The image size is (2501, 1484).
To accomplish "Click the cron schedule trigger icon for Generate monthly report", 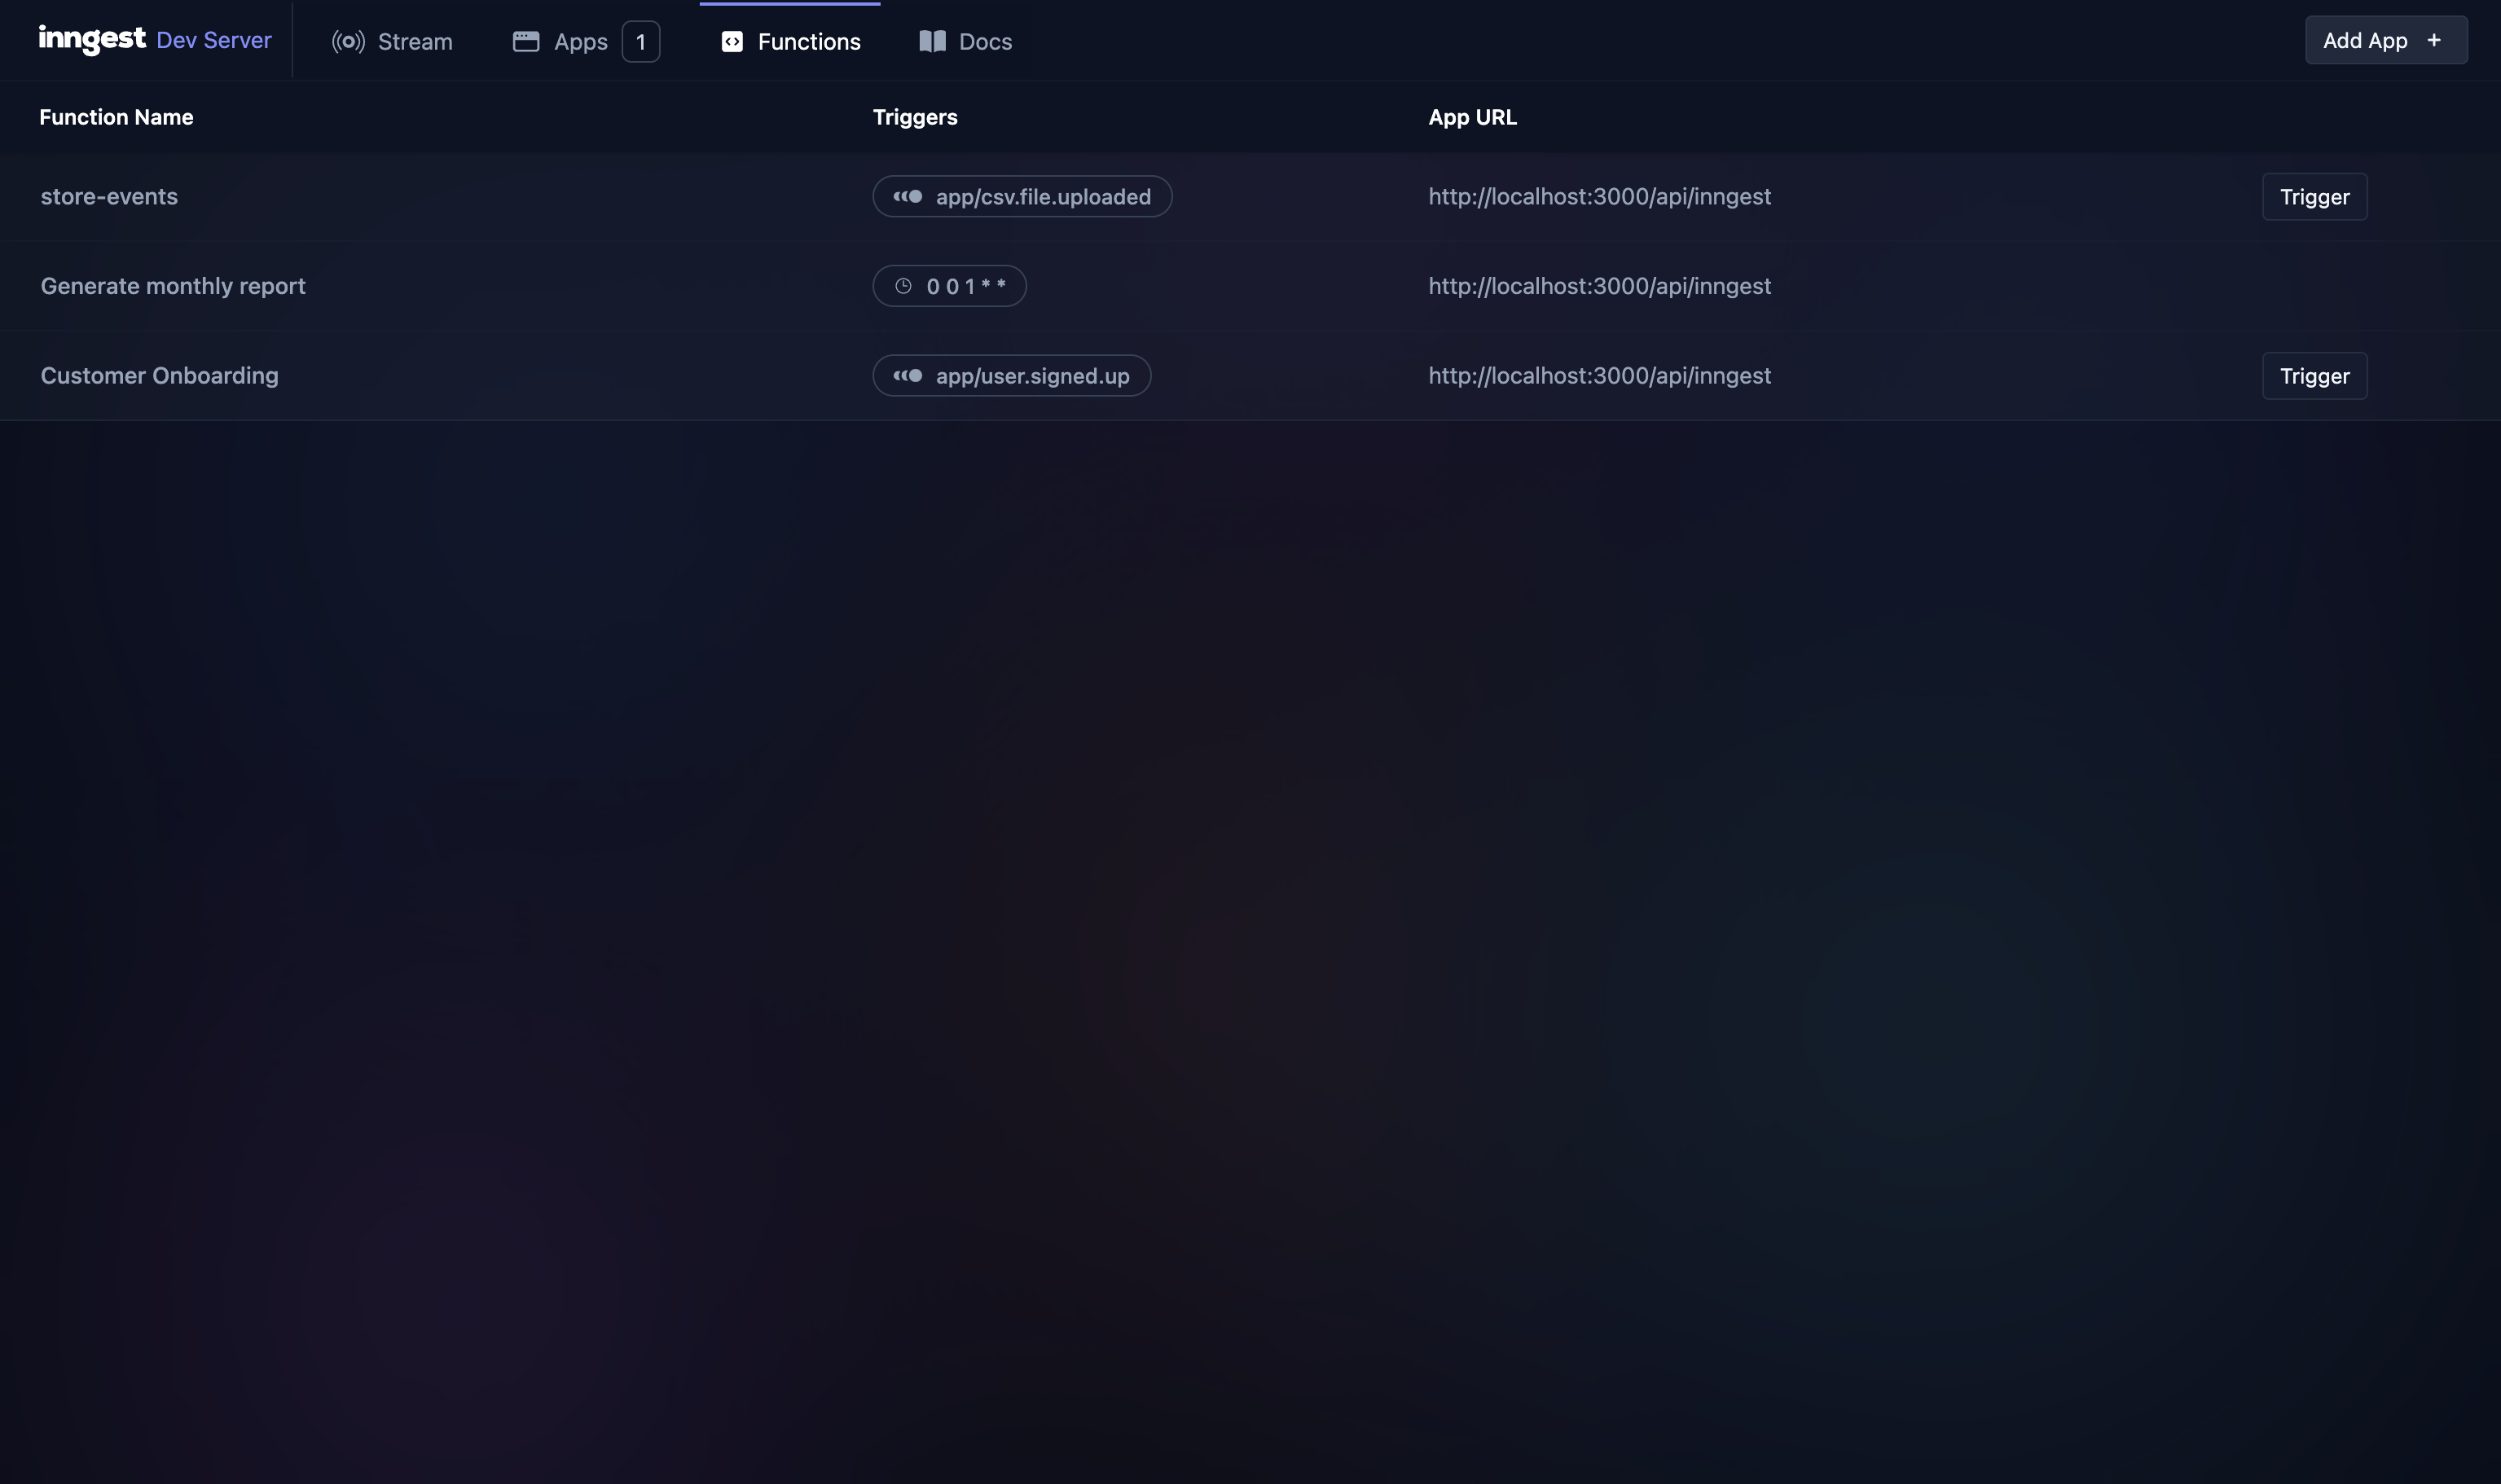I will (903, 284).
